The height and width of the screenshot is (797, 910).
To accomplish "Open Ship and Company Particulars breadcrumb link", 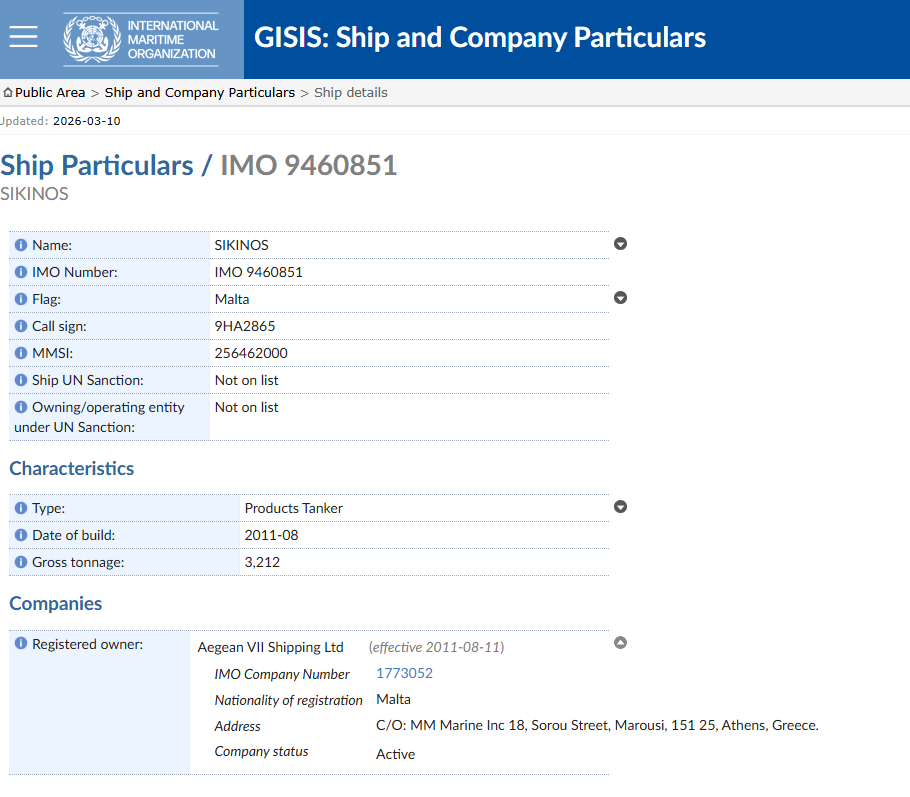I will tap(200, 93).
